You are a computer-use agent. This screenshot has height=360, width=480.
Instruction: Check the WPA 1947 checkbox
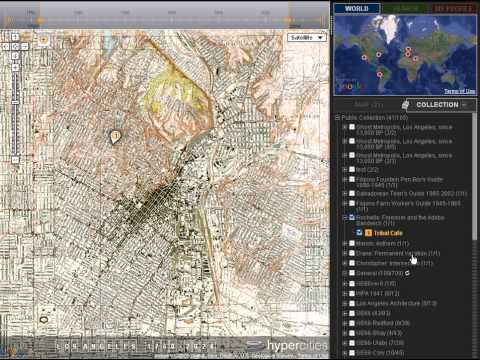(x=352, y=293)
